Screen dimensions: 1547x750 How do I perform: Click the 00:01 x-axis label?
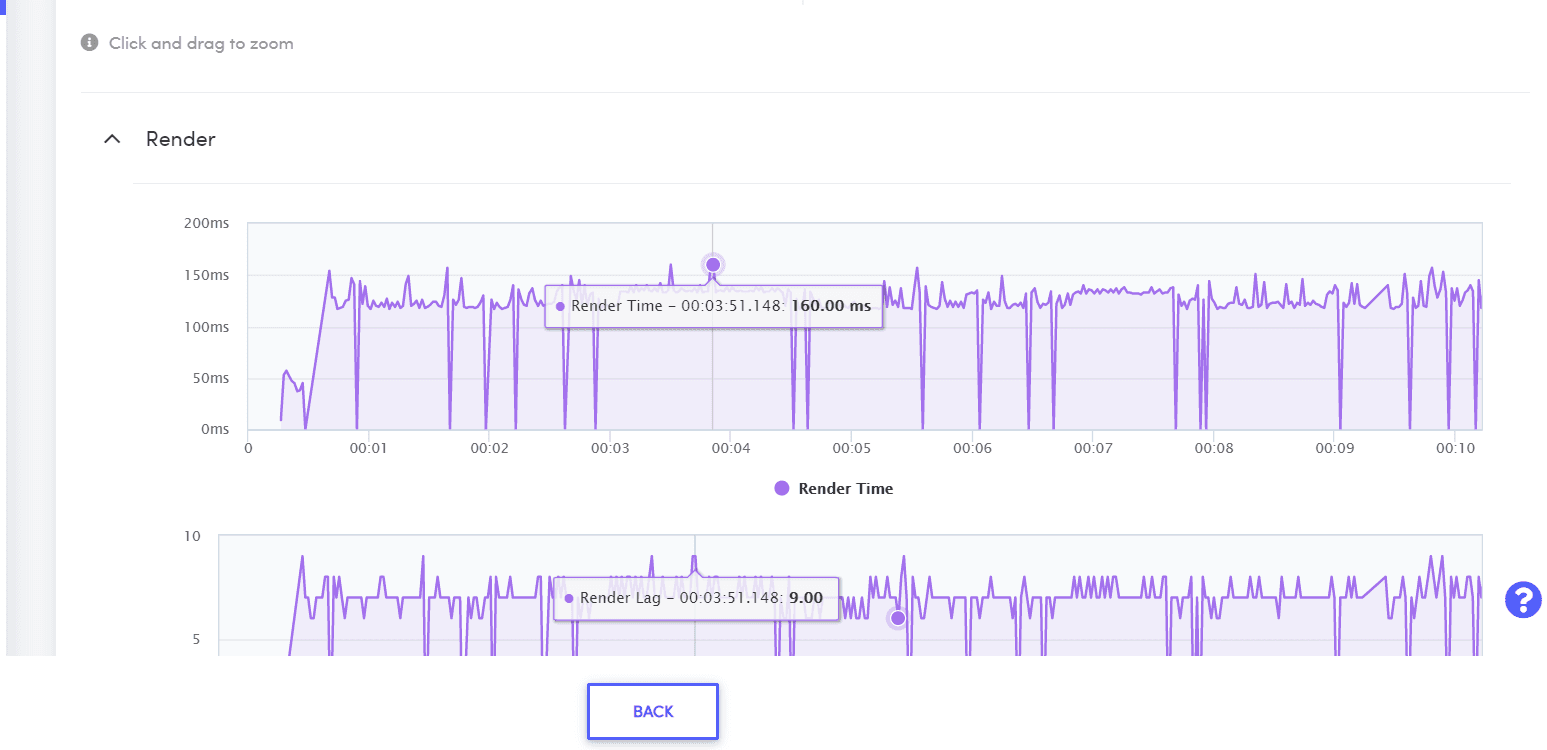pos(369,448)
